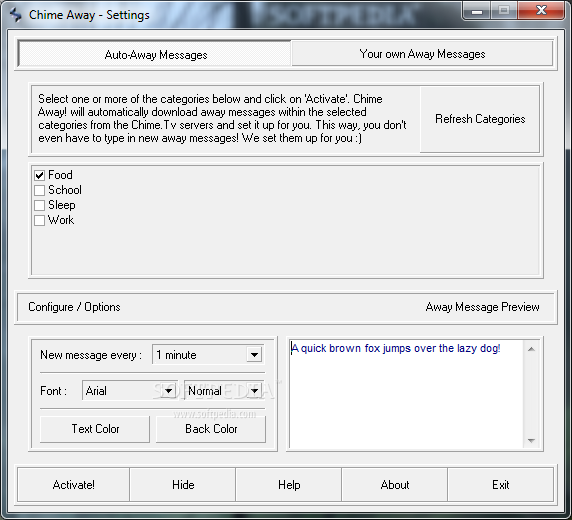The width and height of the screenshot is (572, 520).
Task: Open the About dialog
Action: (395, 485)
